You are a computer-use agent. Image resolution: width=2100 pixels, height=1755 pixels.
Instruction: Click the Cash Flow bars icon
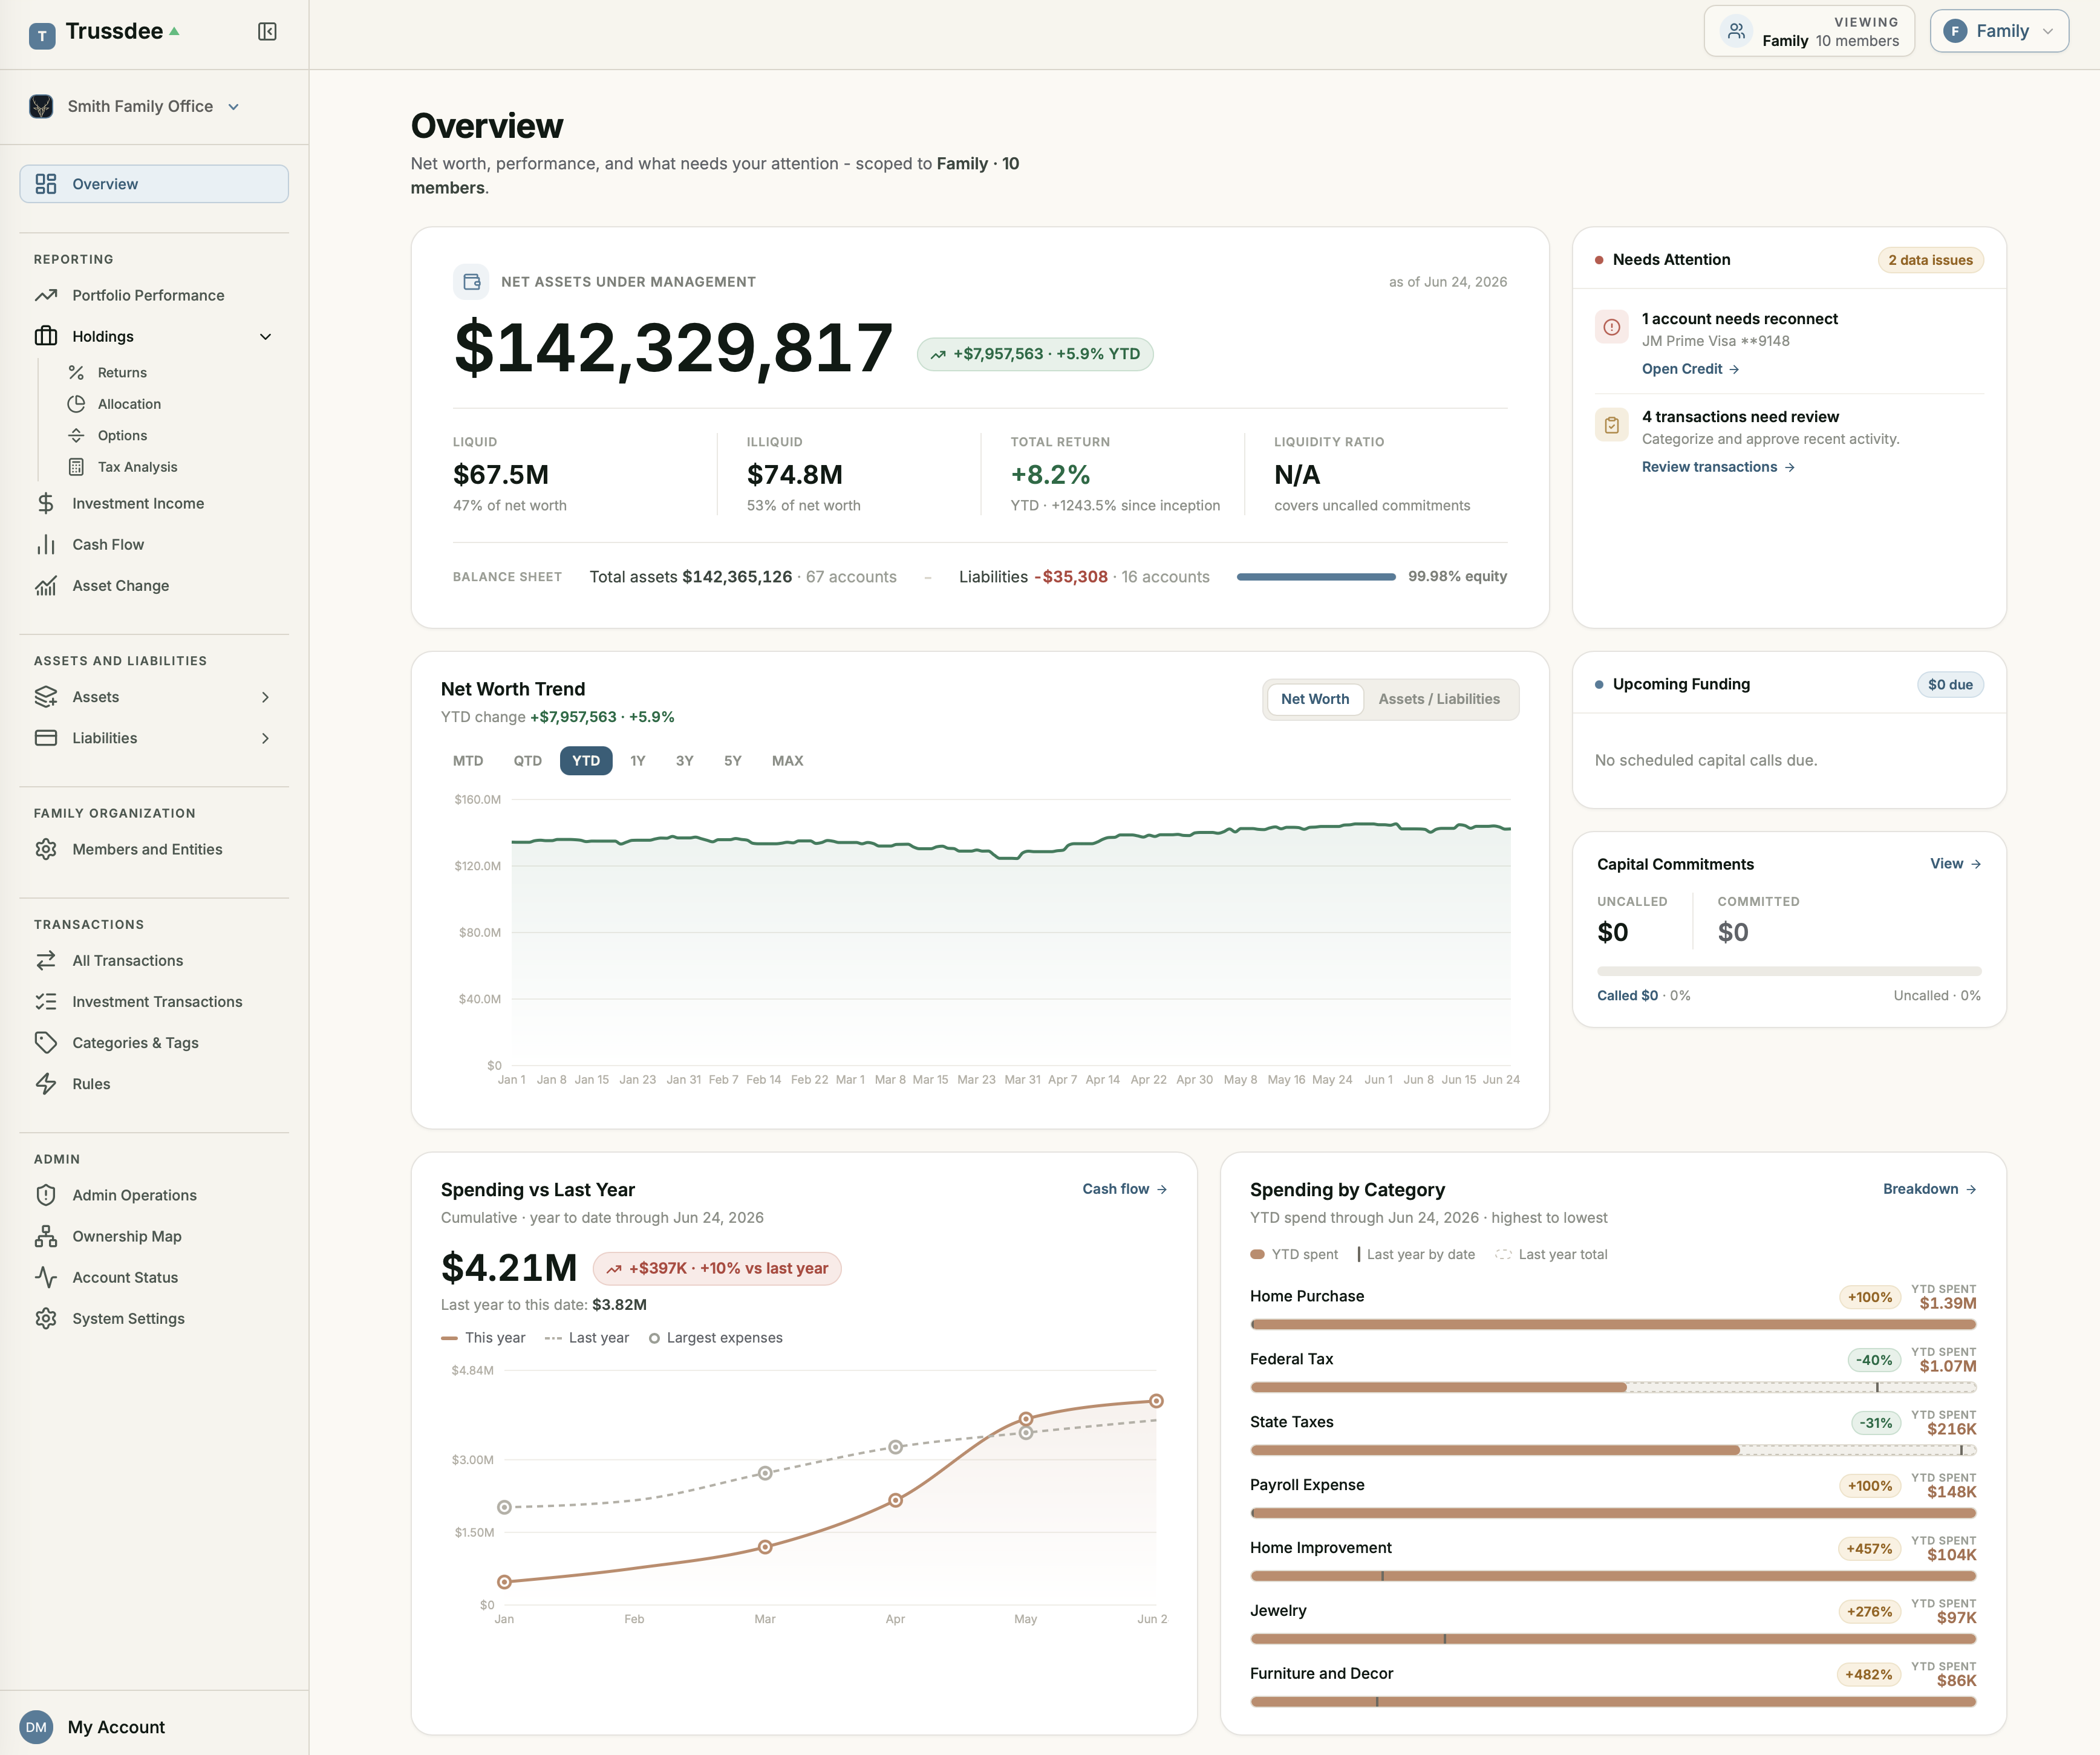tap(46, 544)
